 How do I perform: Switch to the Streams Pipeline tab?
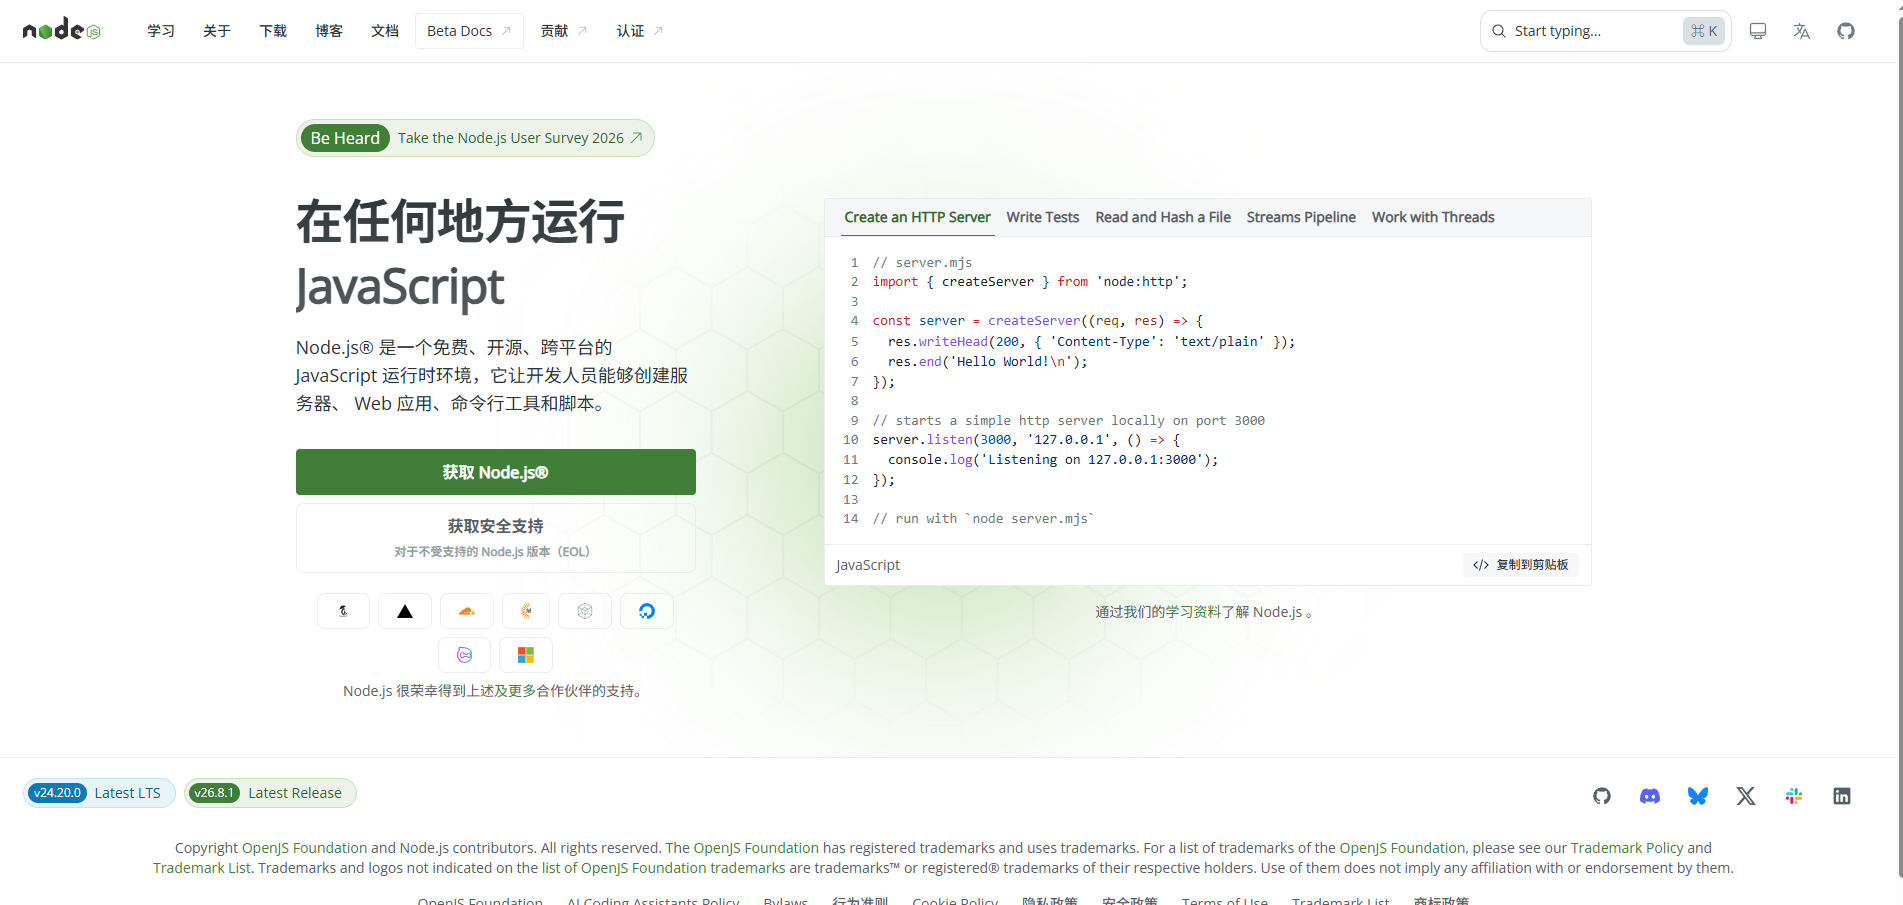pos(1301,217)
